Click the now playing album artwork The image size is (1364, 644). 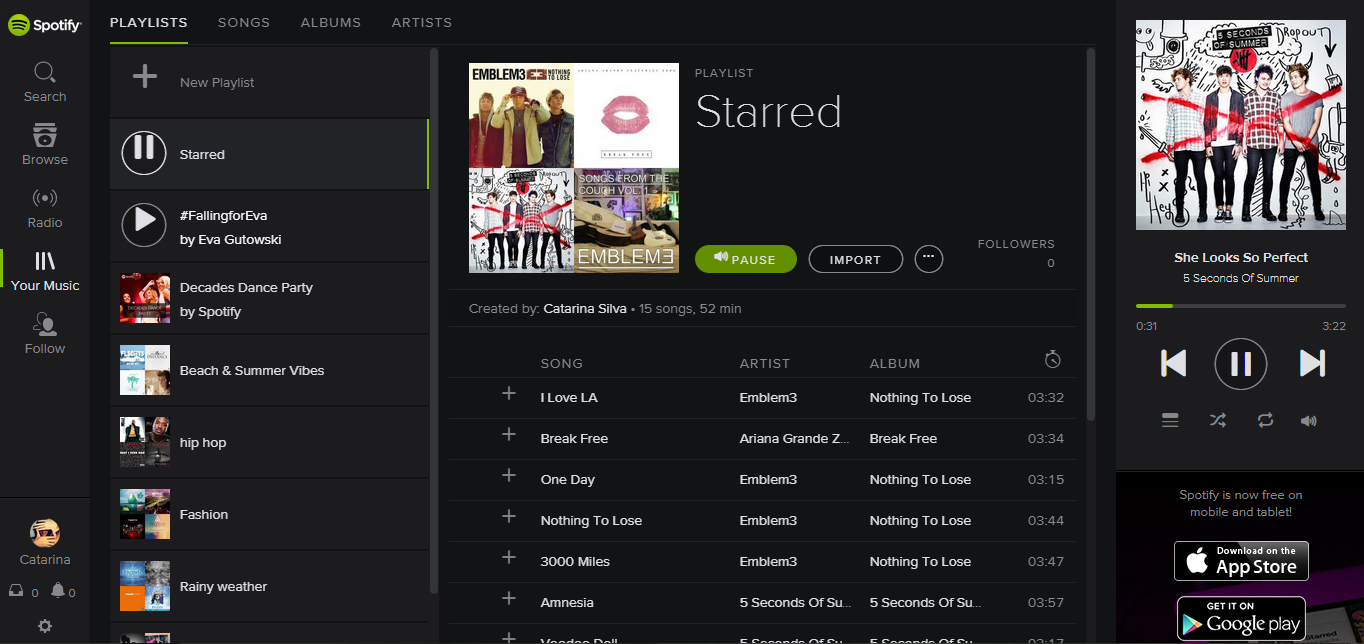point(1241,125)
